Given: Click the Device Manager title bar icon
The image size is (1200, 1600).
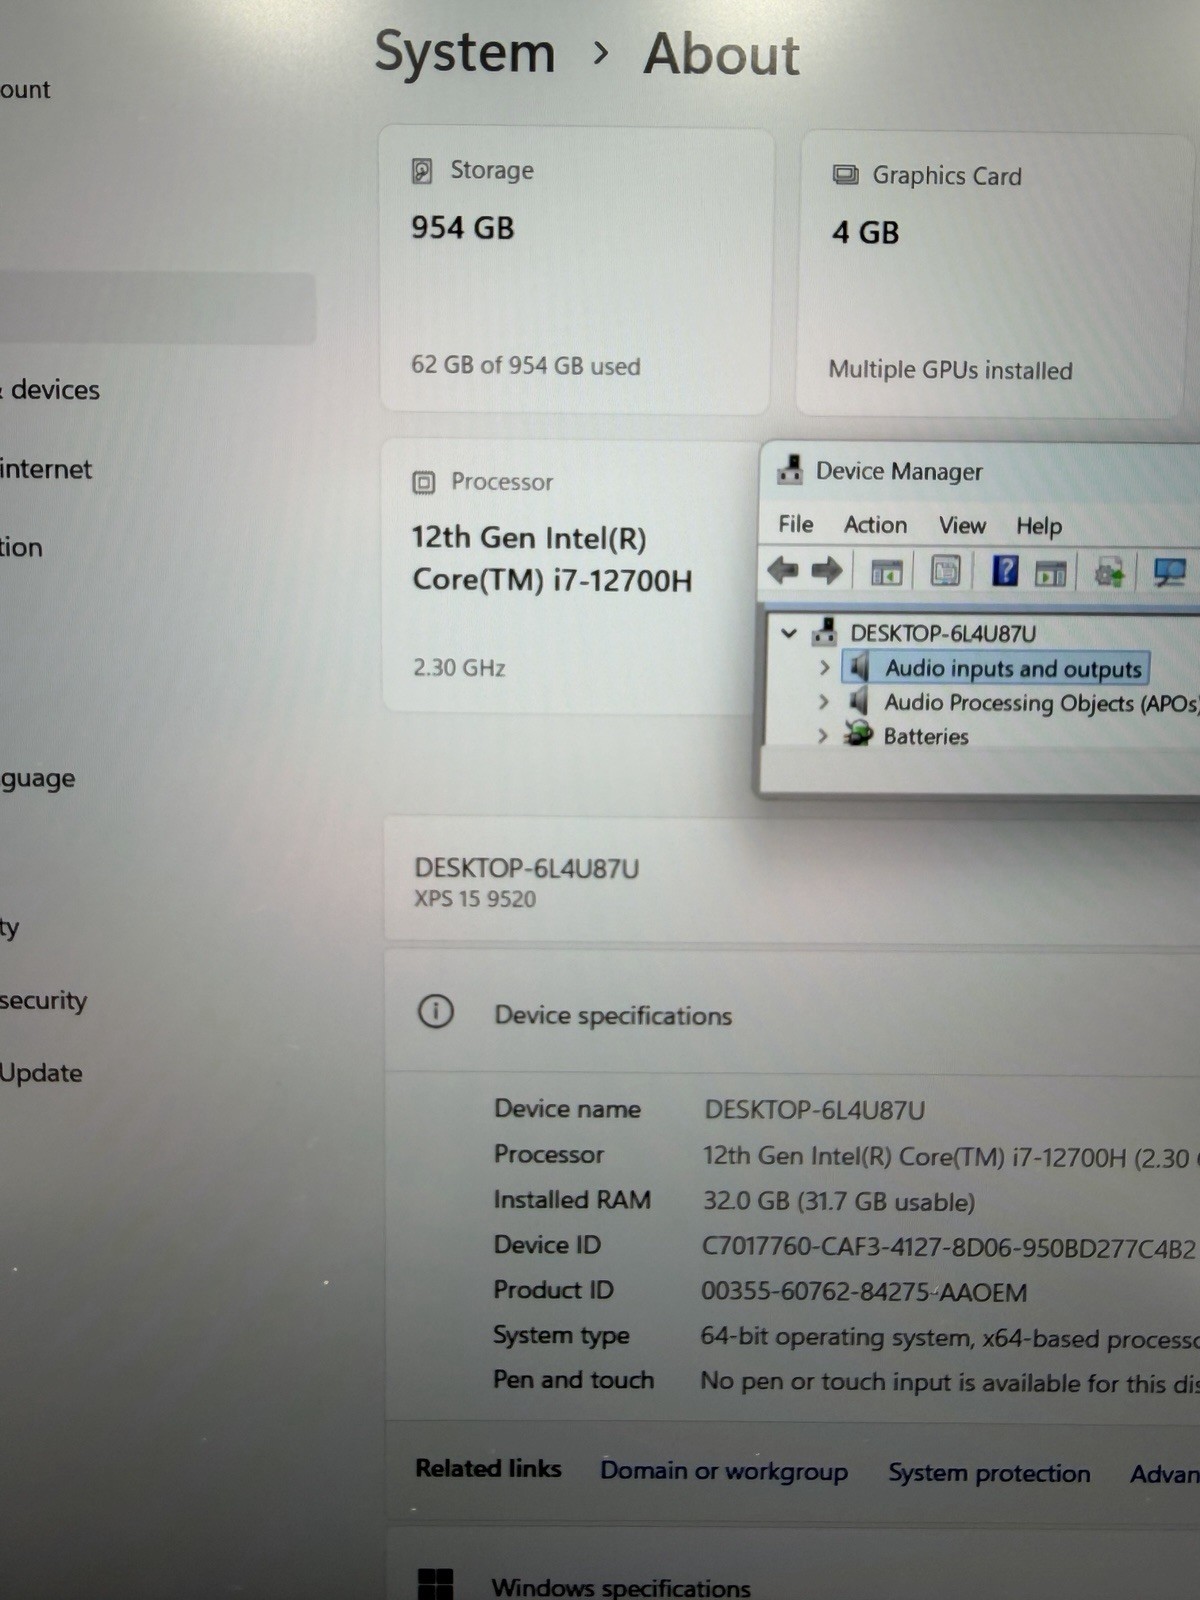Looking at the screenshot, I should [790, 470].
